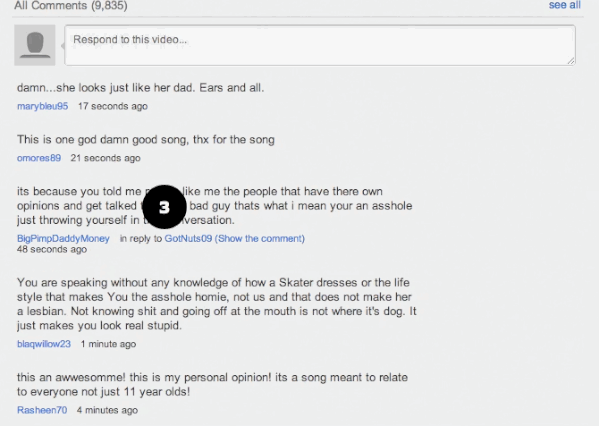This screenshot has height=426, width=599.
Task: Open omores89's user profile
Action: click(x=39, y=158)
